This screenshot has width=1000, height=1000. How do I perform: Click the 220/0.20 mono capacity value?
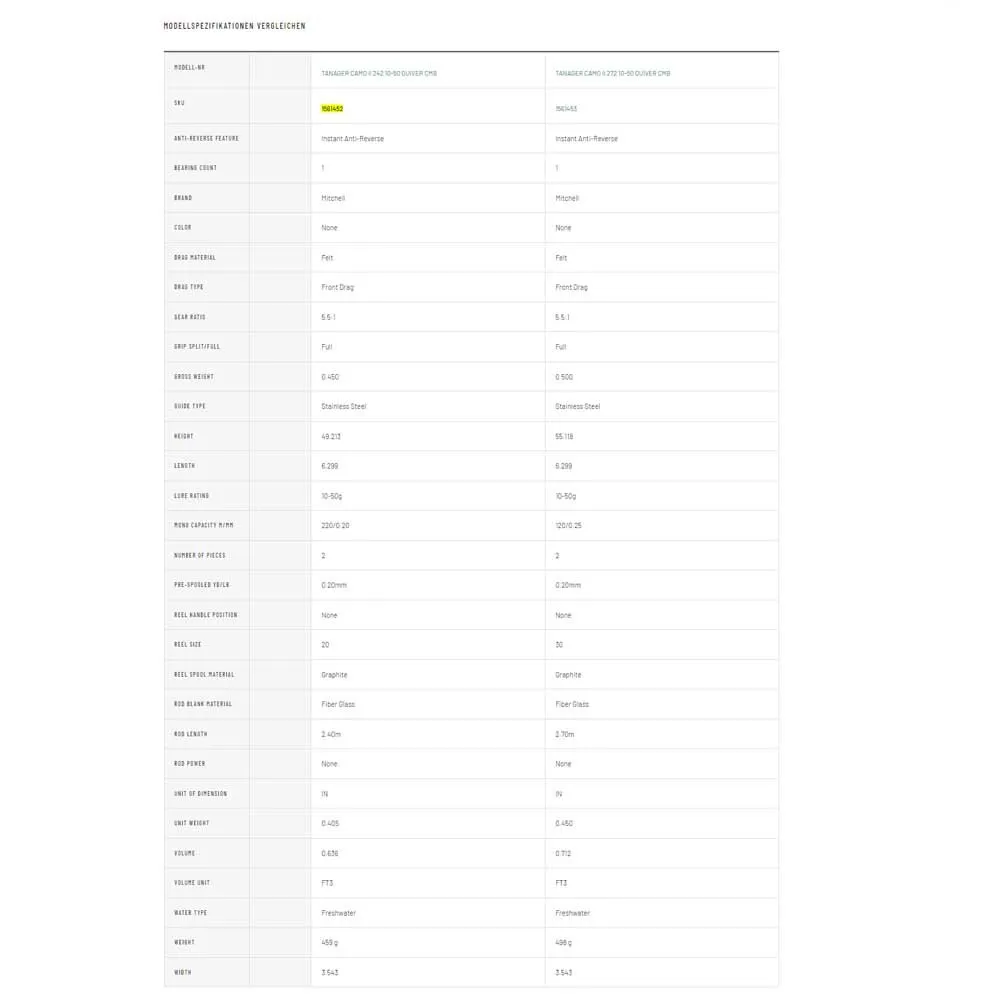336,525
